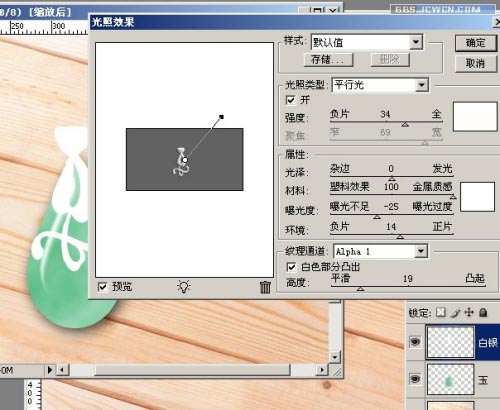Hide the 白银 layer via eye icon
Viewport: 500px width, 410px height.
coord(415,342)
